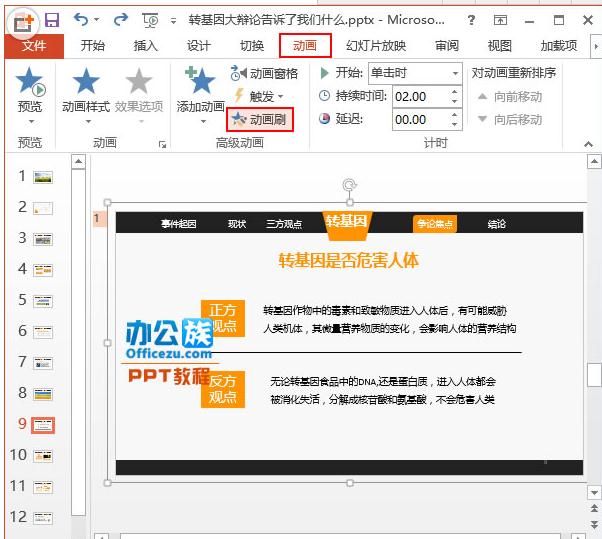
Task: Activate the 动画刷 animation painter
Action: (x=260, y=119)
